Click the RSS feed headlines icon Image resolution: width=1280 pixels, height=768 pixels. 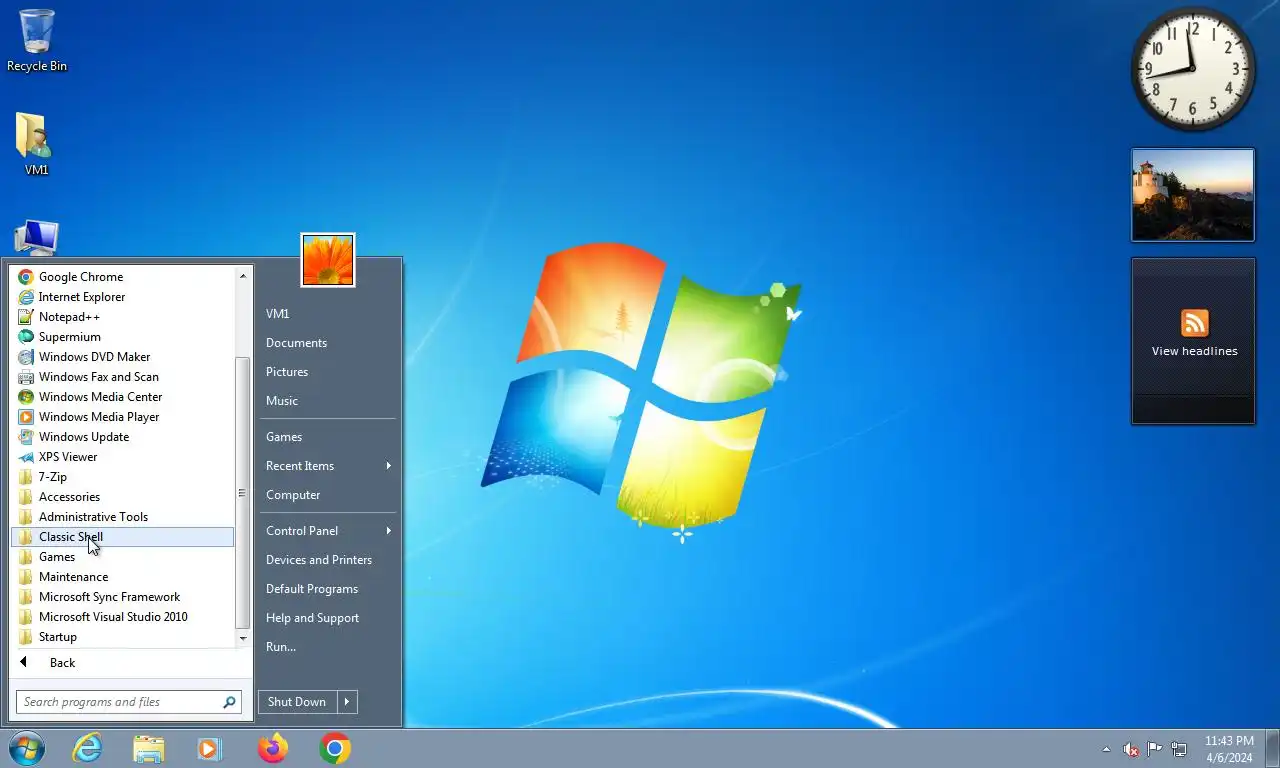(1194, 323)
